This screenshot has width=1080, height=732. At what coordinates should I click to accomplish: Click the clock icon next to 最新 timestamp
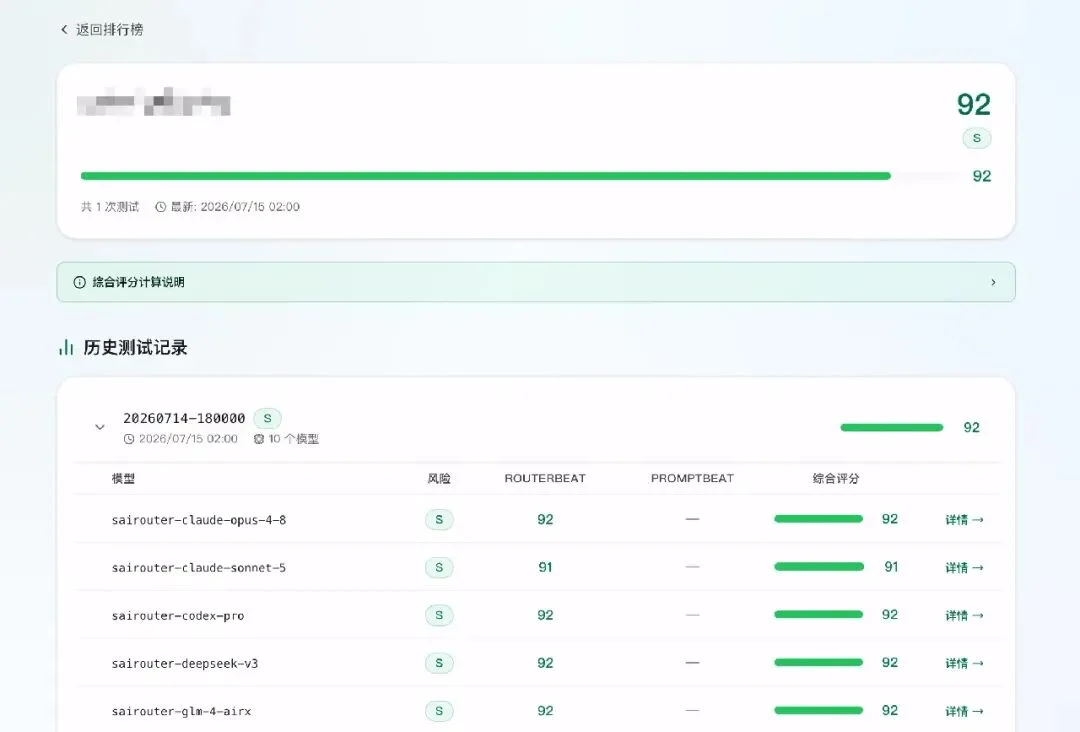tap(160, 207)
